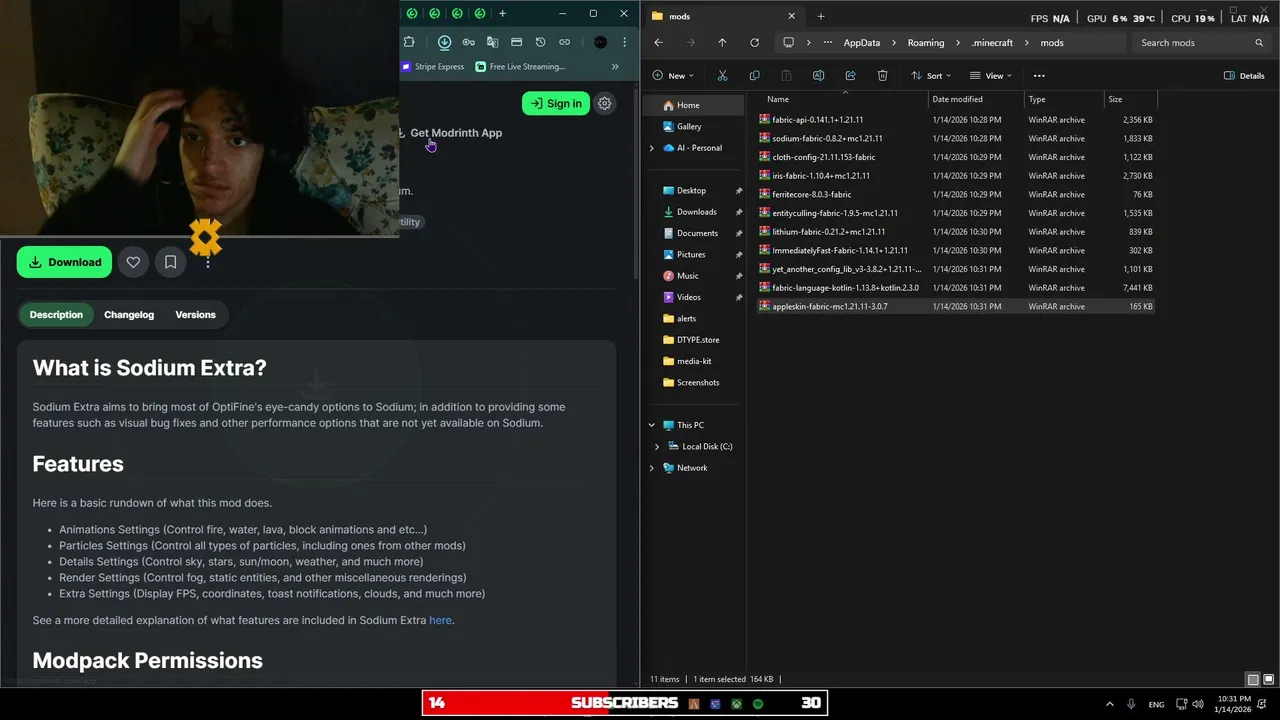
Task: Click the Sign in button
Action: pyautogui.click(x=556, y=103)
